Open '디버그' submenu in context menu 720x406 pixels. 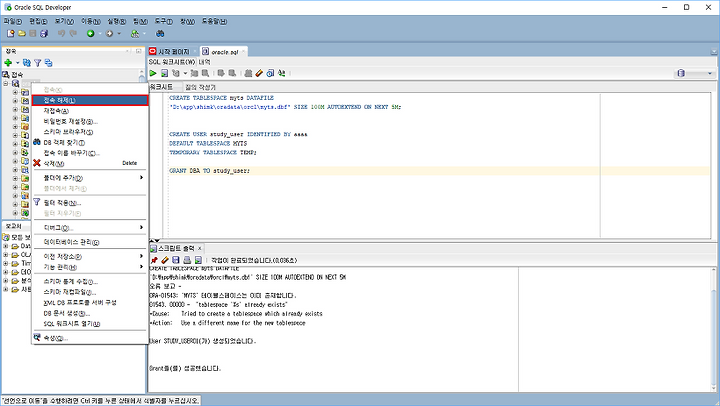click(x=90, y=227)
